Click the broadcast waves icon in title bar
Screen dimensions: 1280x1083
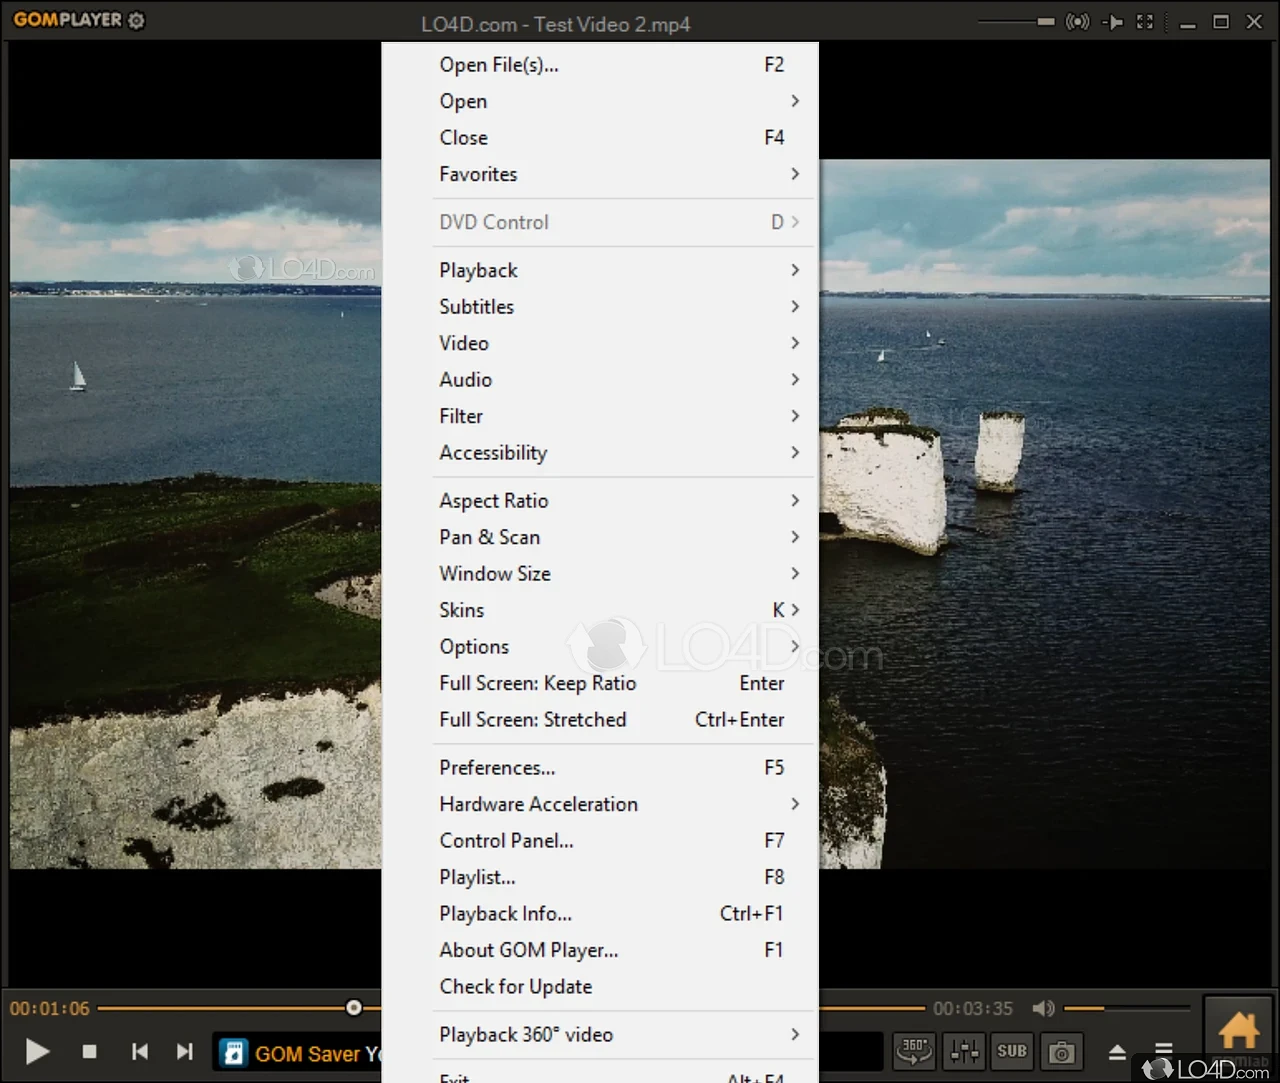click(x=1077, y=21)
